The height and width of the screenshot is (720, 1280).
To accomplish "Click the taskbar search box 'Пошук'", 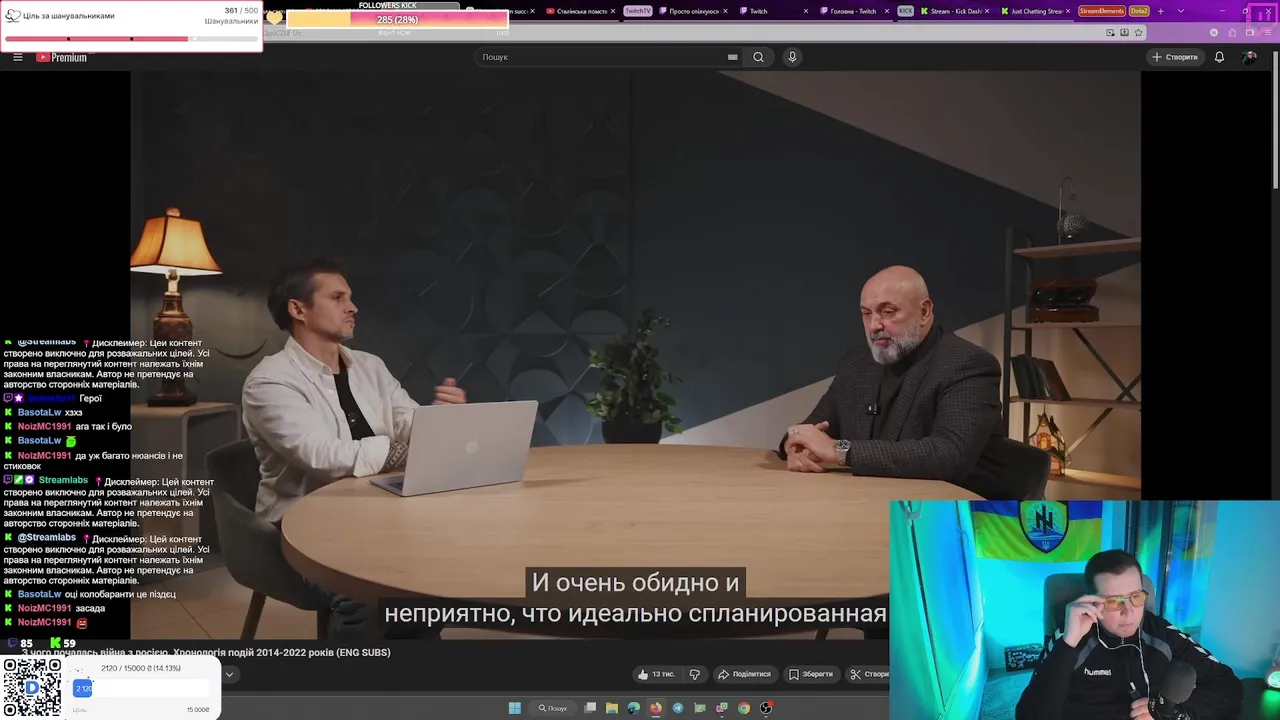I will 553,708.
